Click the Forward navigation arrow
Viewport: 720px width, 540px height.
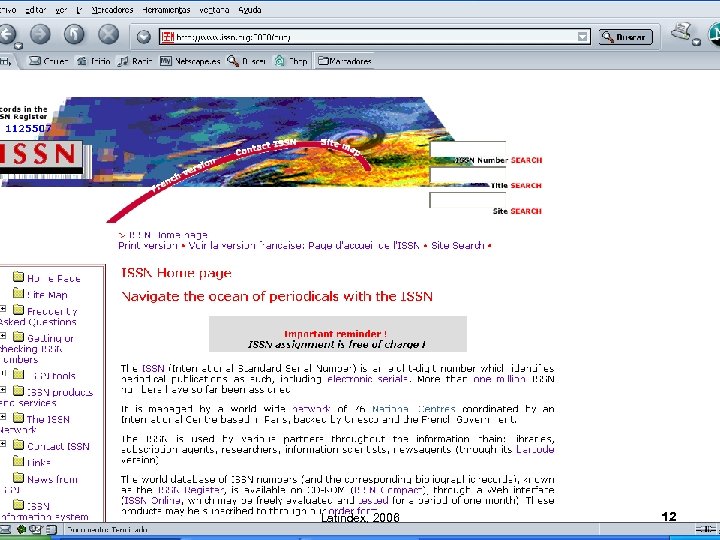(x=40, y=34)
